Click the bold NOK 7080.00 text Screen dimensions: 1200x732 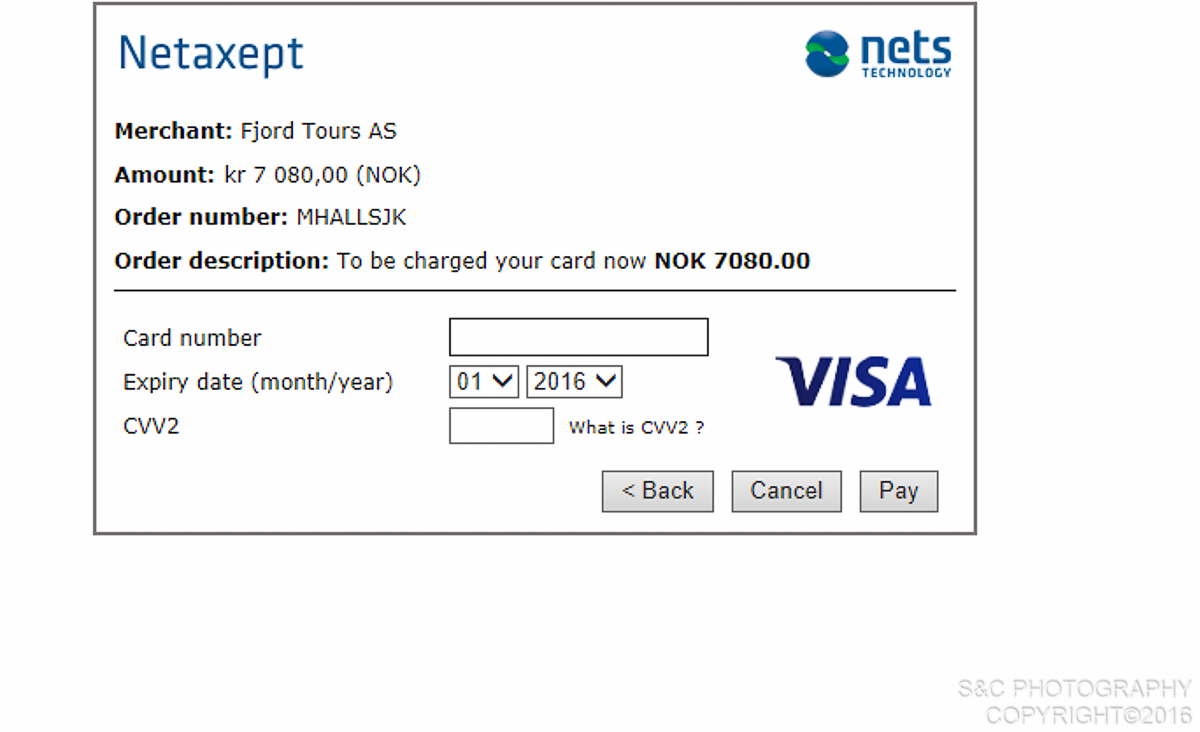tap(732, 262)
